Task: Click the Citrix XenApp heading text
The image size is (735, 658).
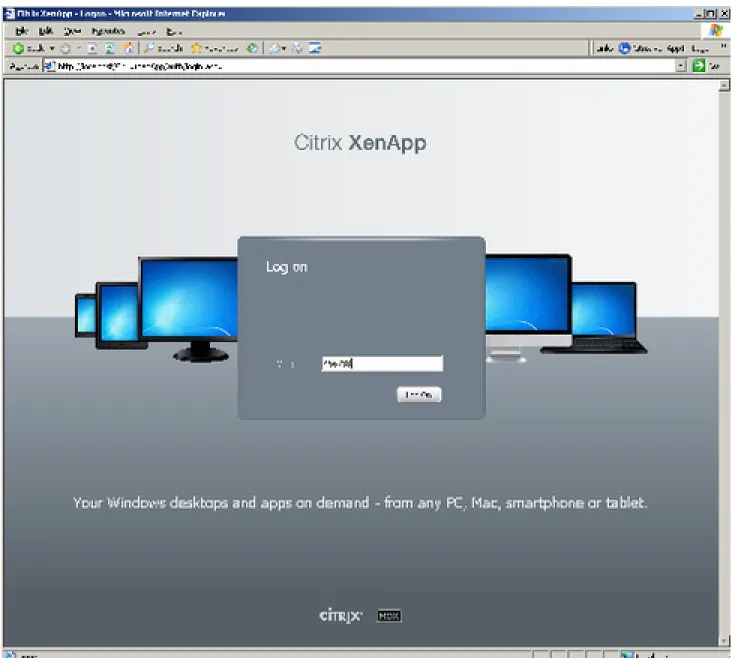Action: click(x=360, y=142)
